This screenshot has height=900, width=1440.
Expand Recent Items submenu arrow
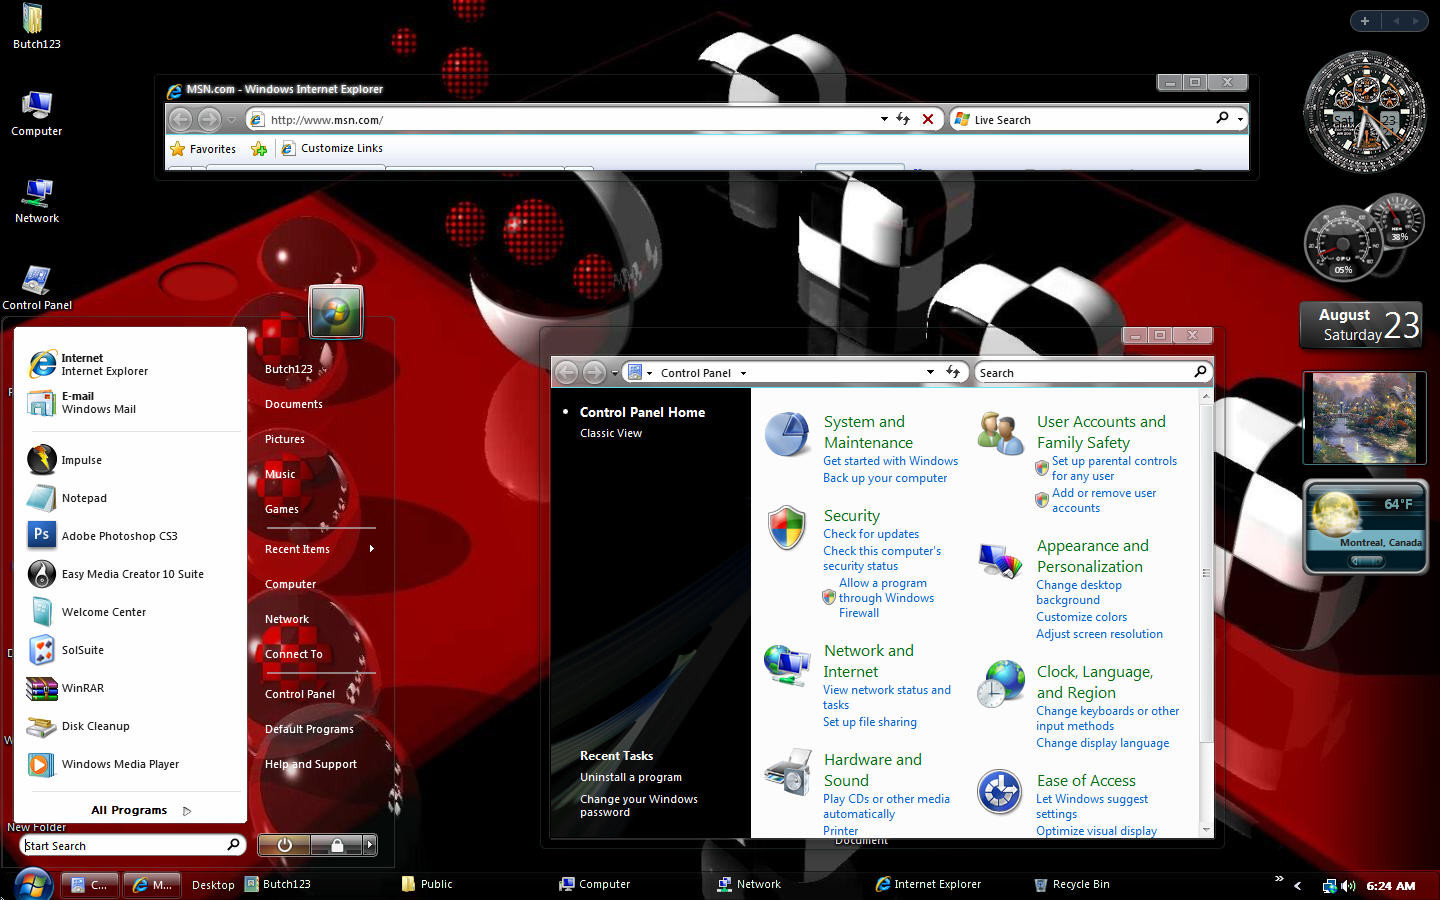coord(372,549)
